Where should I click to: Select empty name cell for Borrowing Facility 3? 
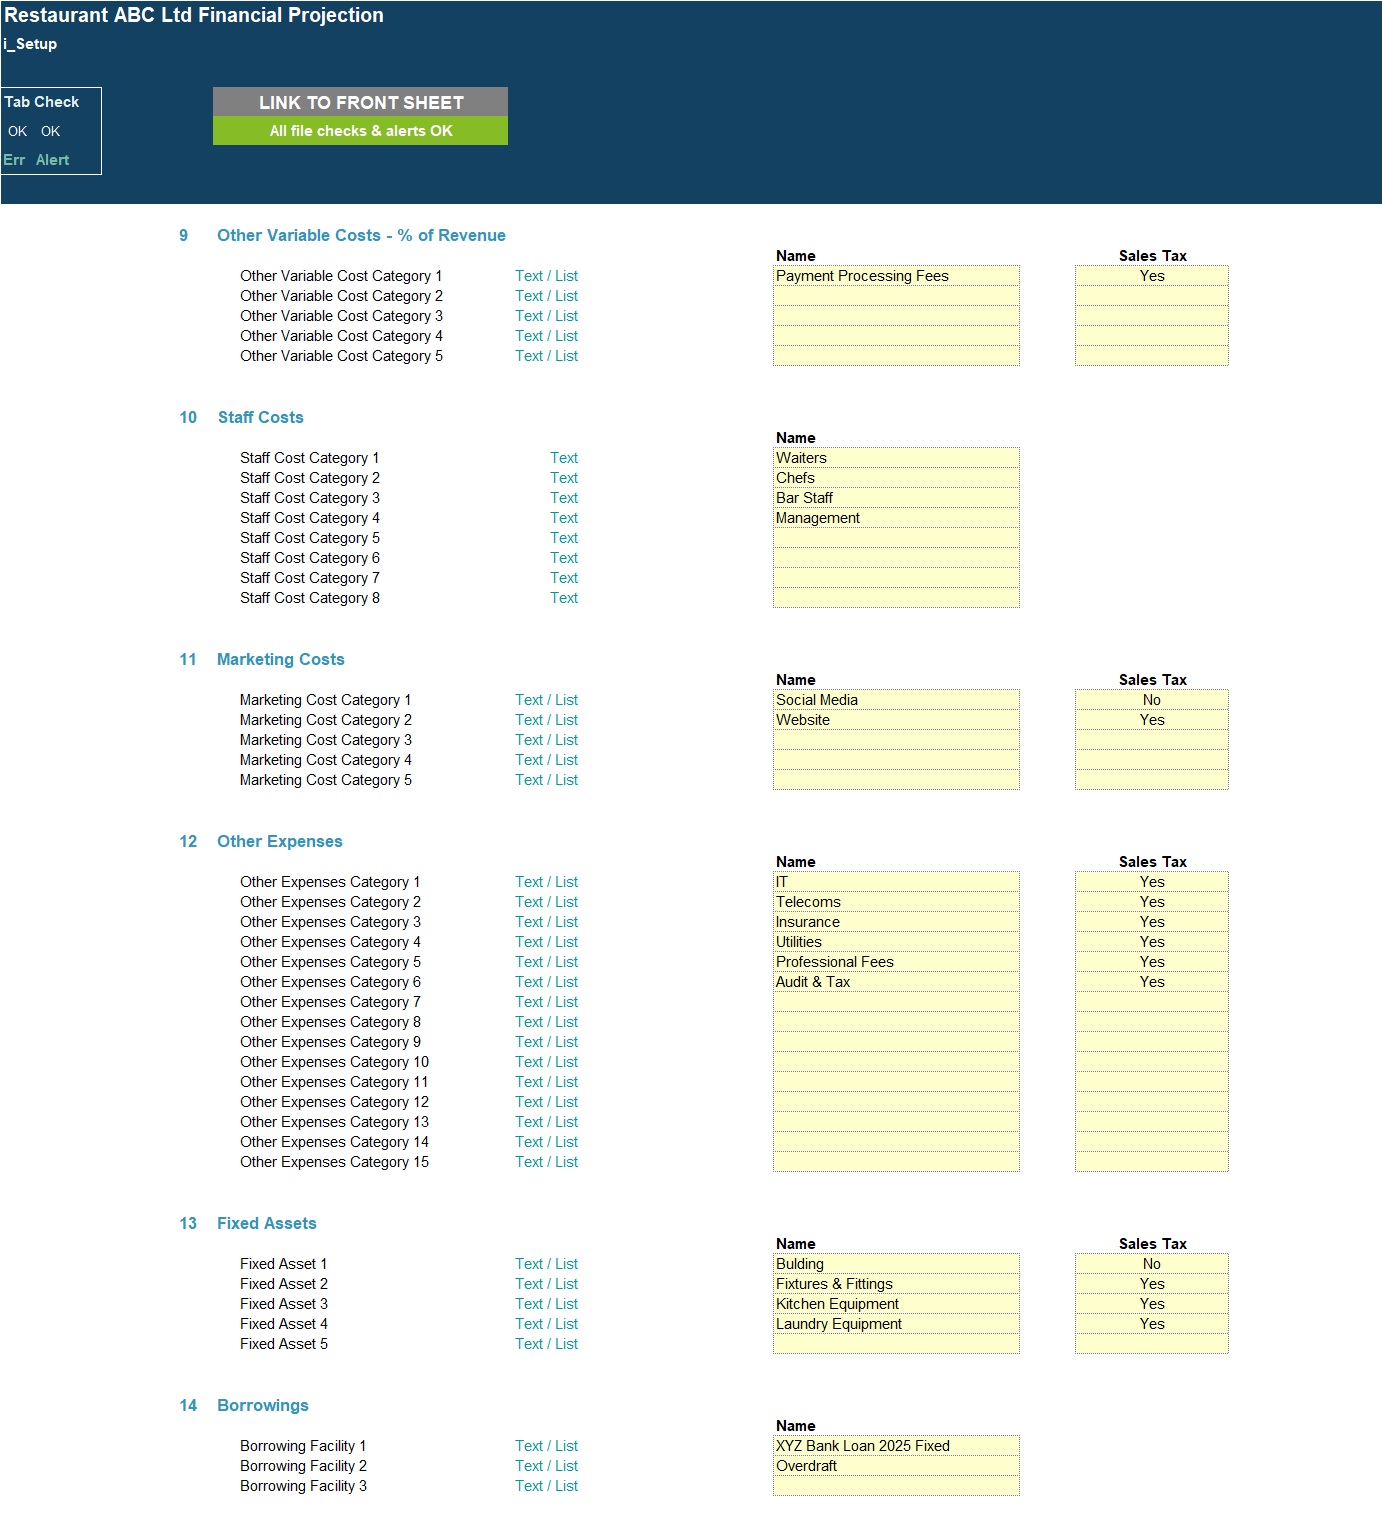(x=896, y=1486)
